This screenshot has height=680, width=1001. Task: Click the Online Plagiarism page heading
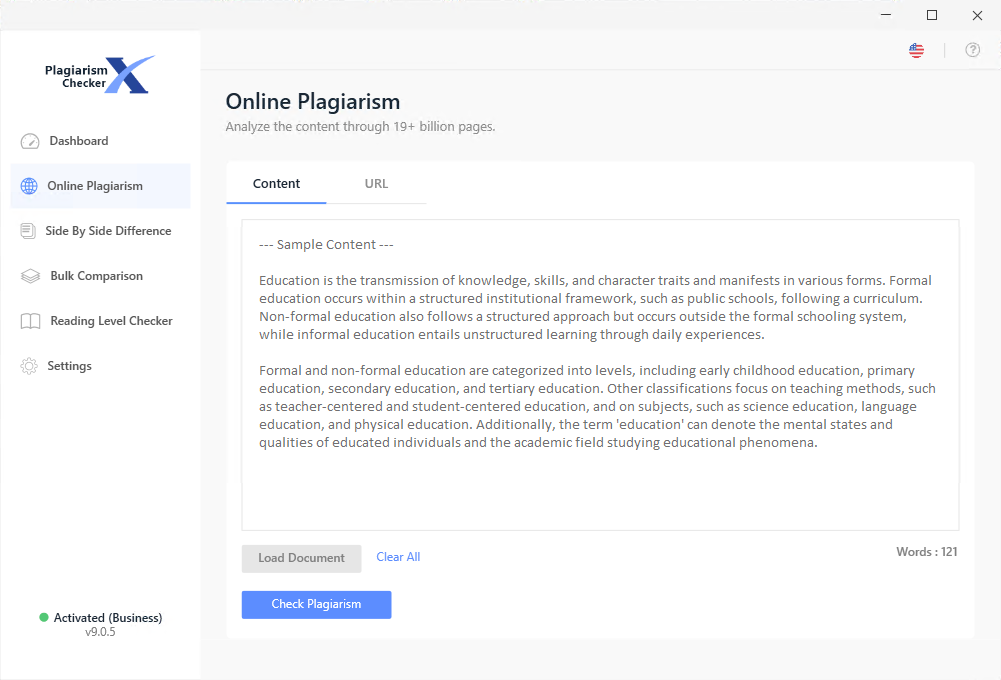313,102
